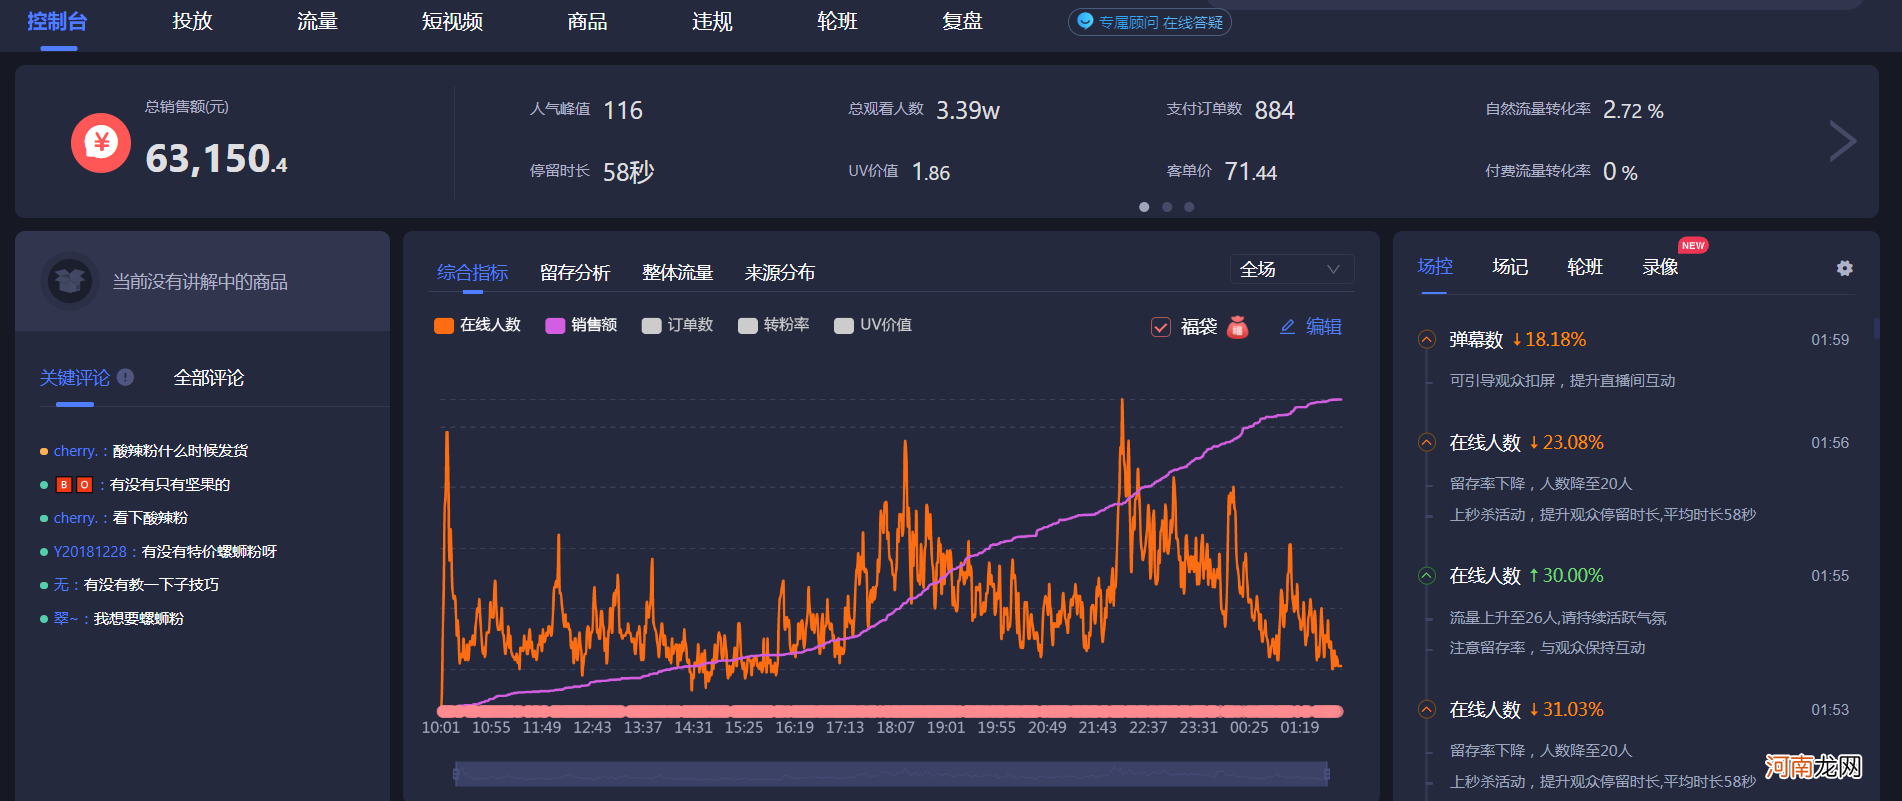The image size is (1902, 801).
Task: Collapse the 在线人数 31.03% event
Action: pos(1427,710)
